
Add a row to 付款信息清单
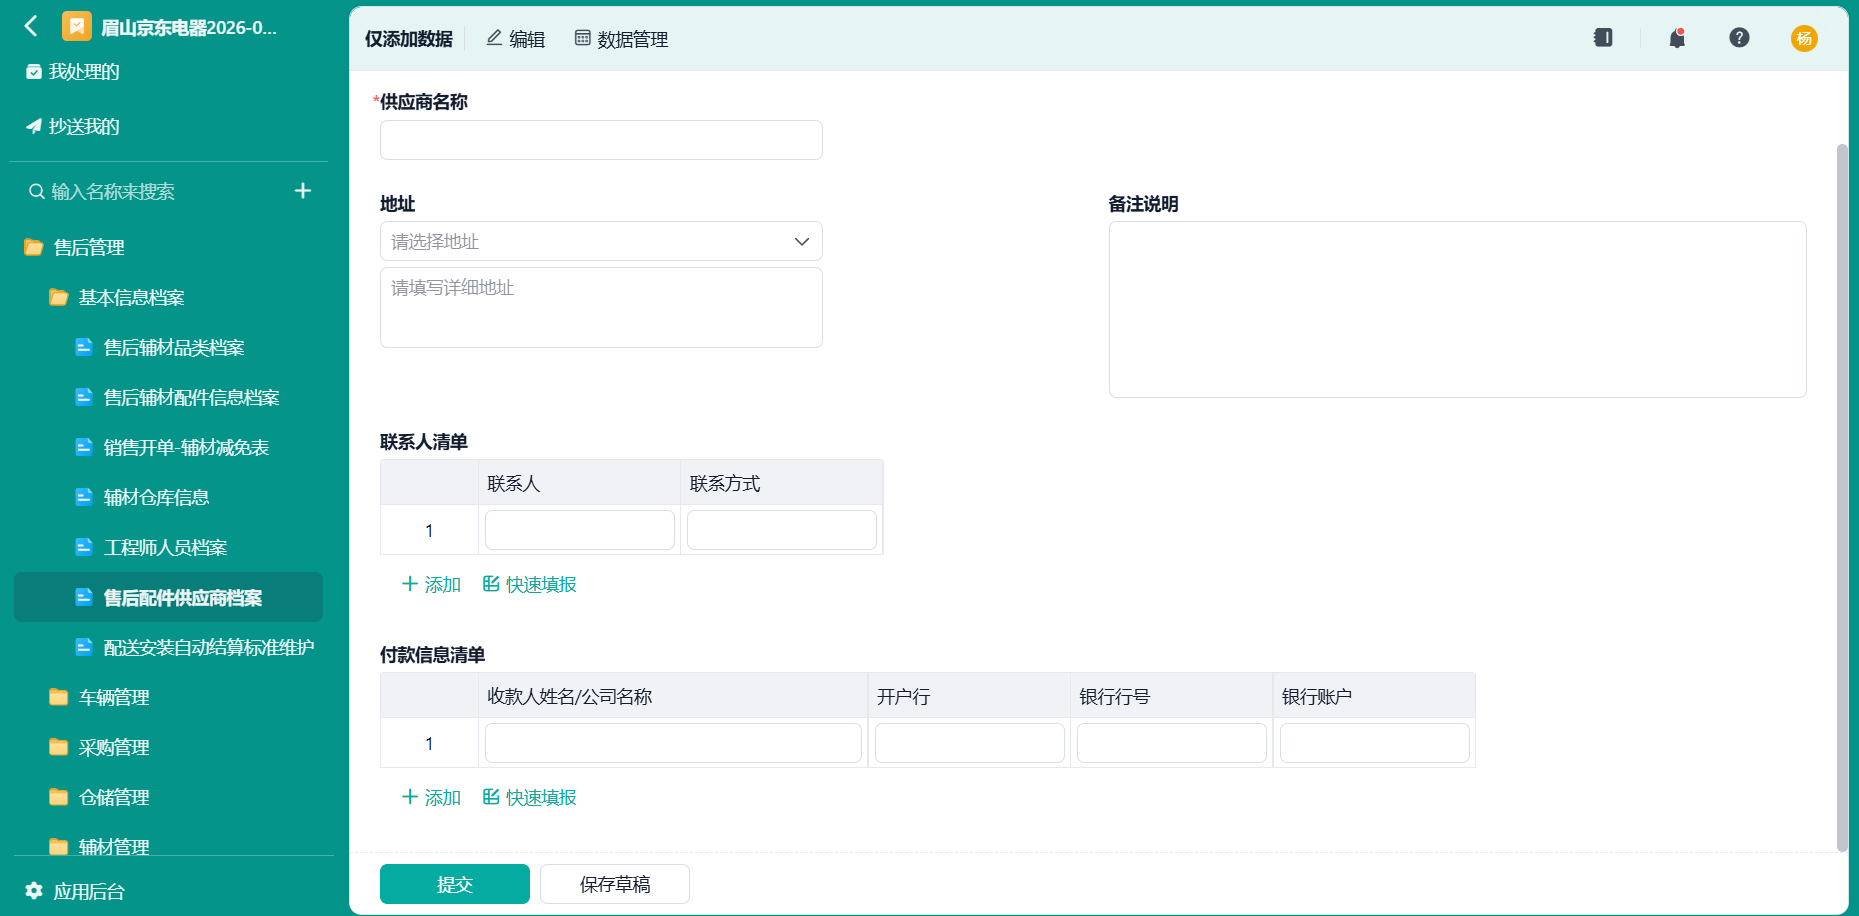[431, 797]
